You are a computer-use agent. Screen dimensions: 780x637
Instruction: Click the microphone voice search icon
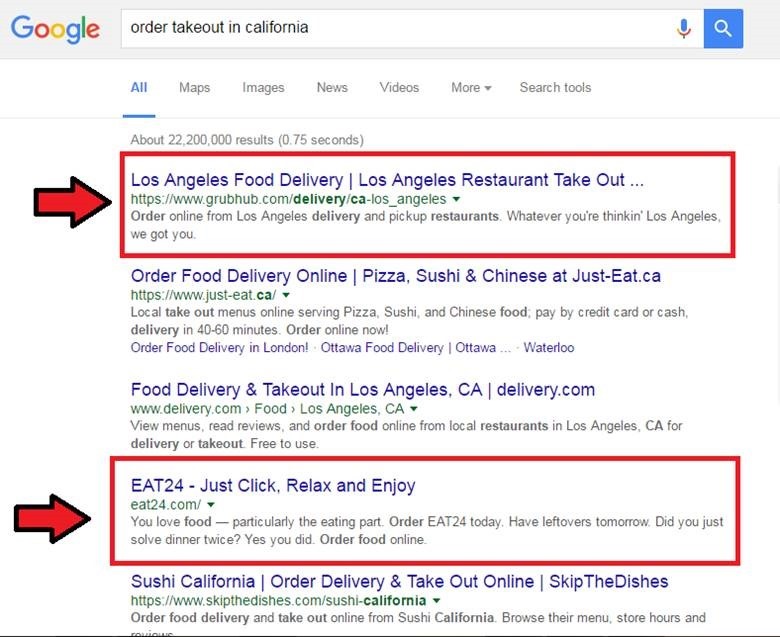coord(684,28)
